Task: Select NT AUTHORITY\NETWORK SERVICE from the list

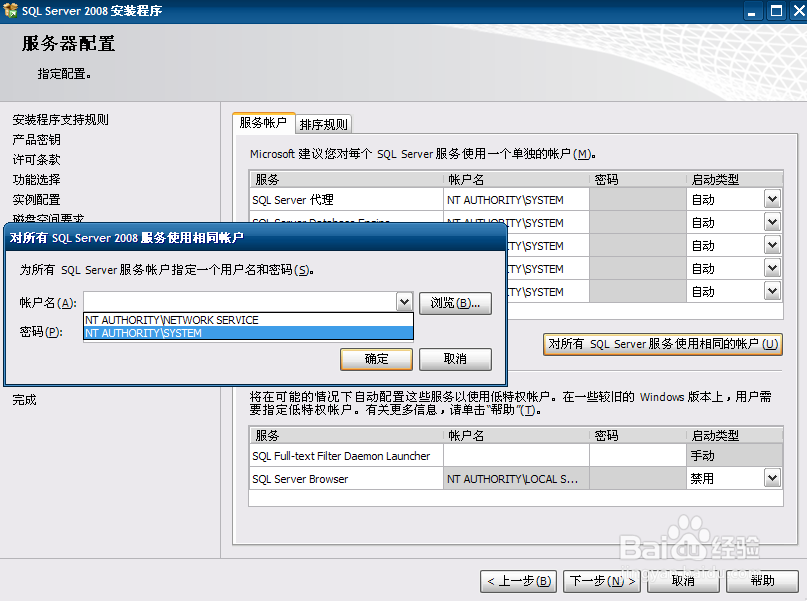Action: tap(248, 320)
